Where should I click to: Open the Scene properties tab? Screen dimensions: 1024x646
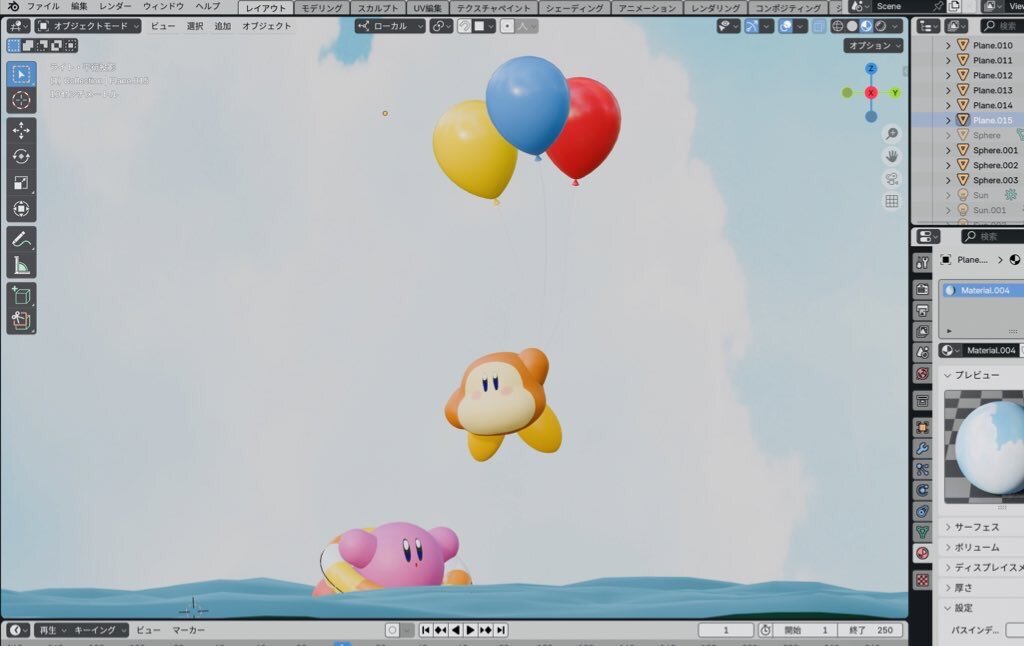pyautogui.click(x=922, y=352)
